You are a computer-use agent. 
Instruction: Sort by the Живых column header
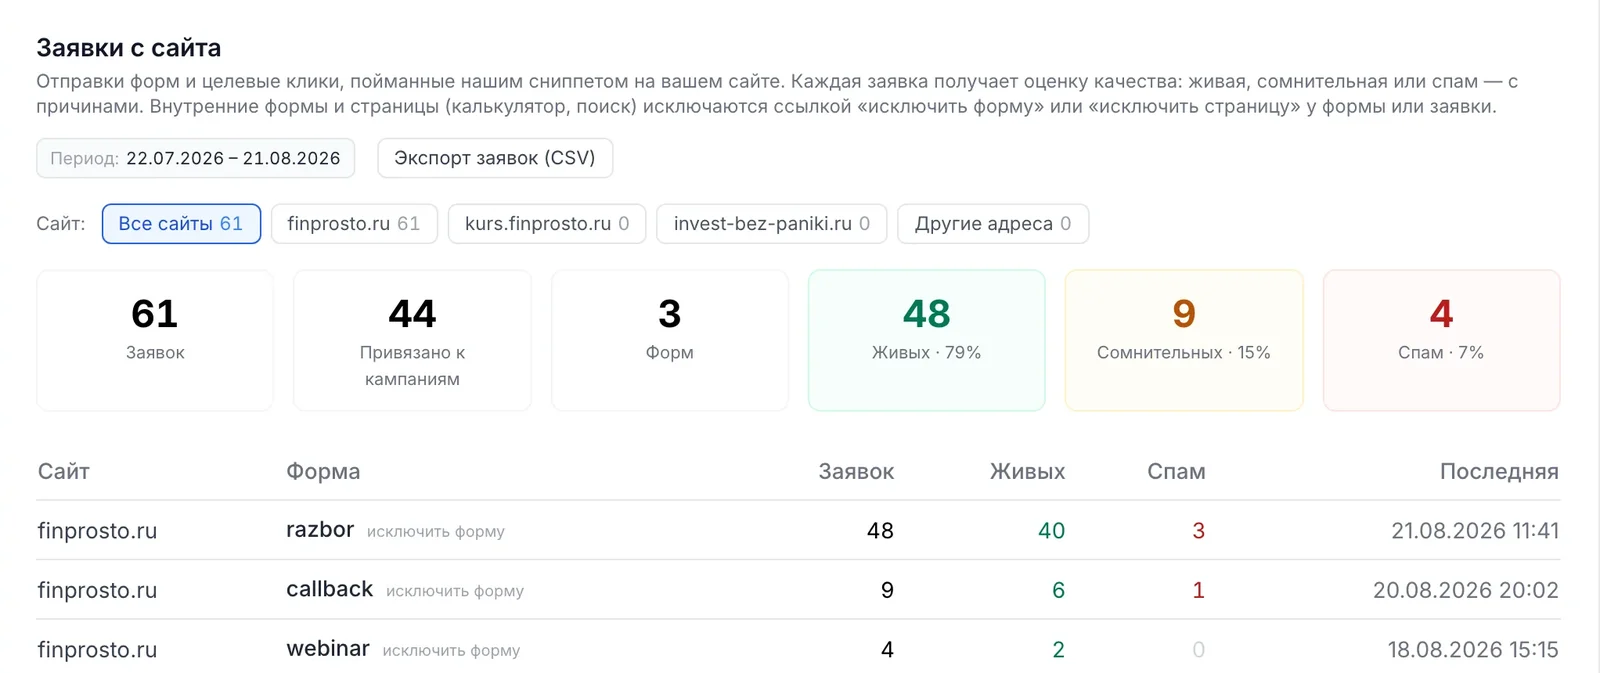point(1027,471)
